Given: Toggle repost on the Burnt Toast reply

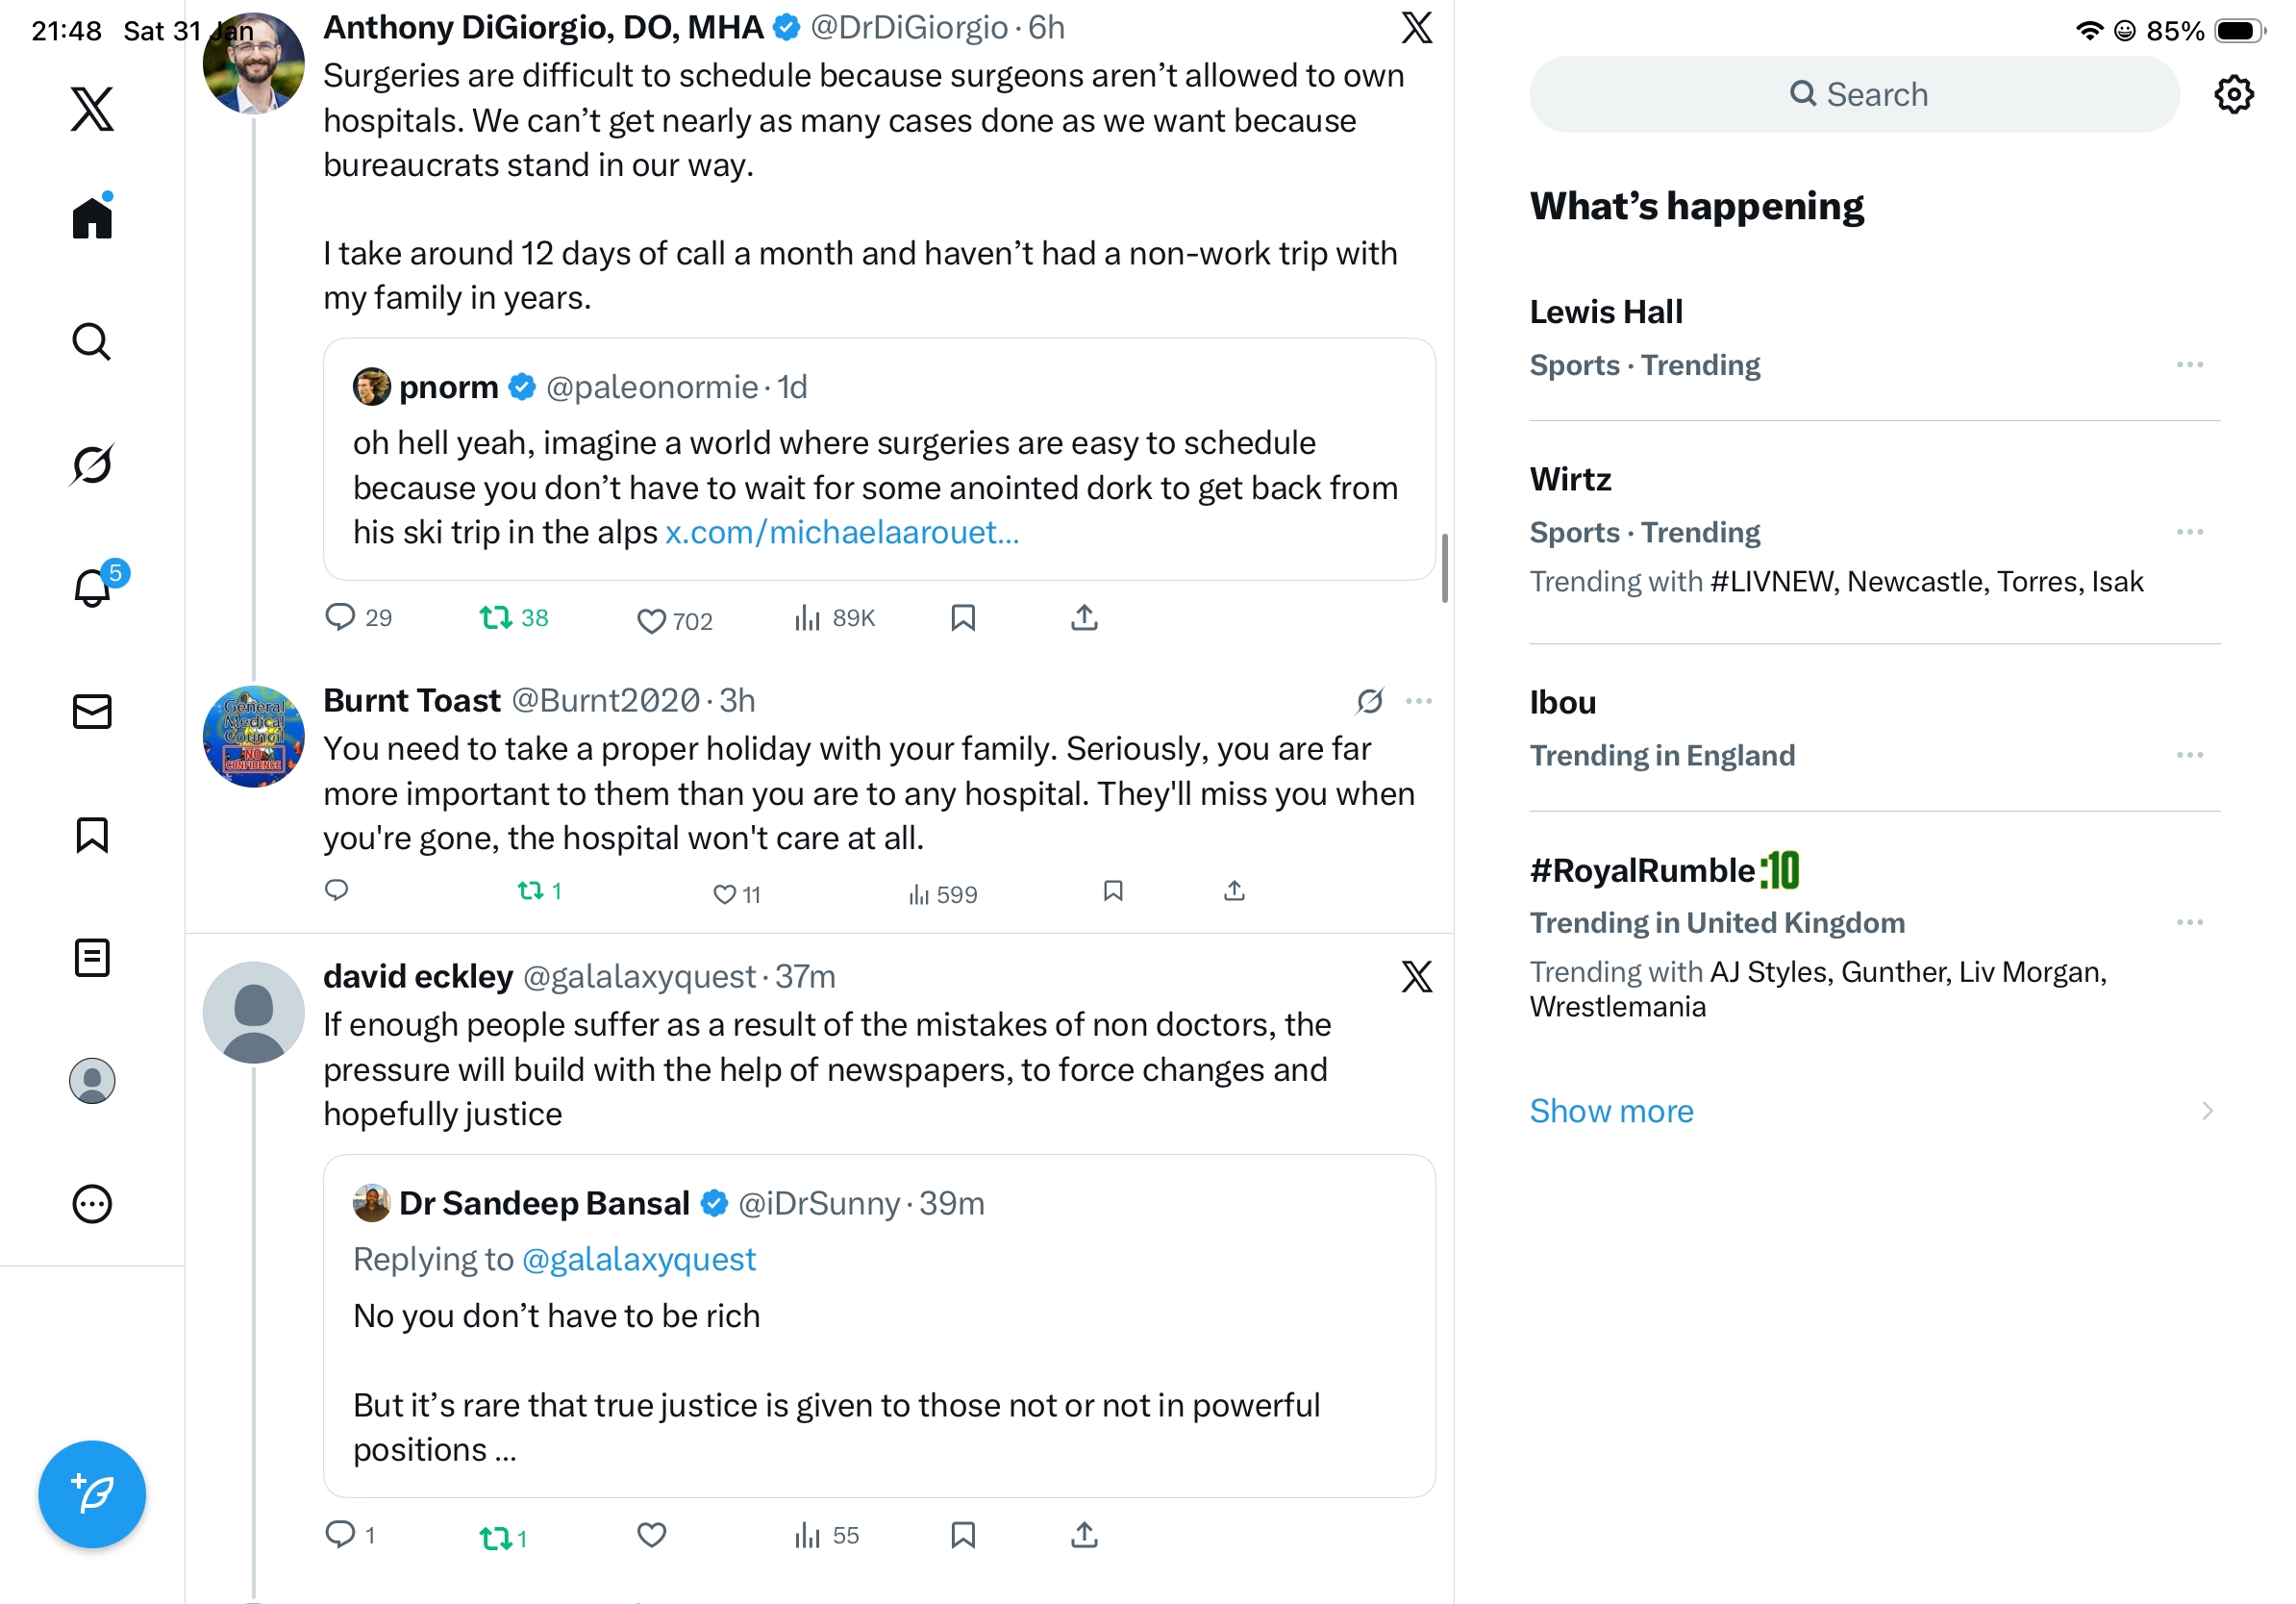Looking at the screenshot, I should click(530, 890).
